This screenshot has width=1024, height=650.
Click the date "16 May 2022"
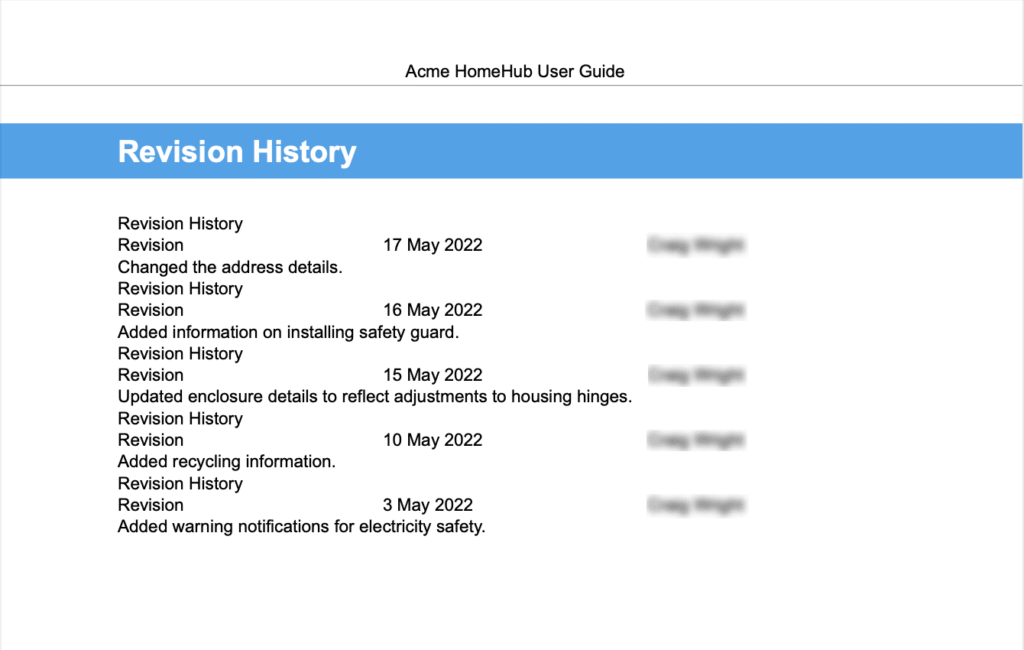pyautogui.click(x=433, y=310)
